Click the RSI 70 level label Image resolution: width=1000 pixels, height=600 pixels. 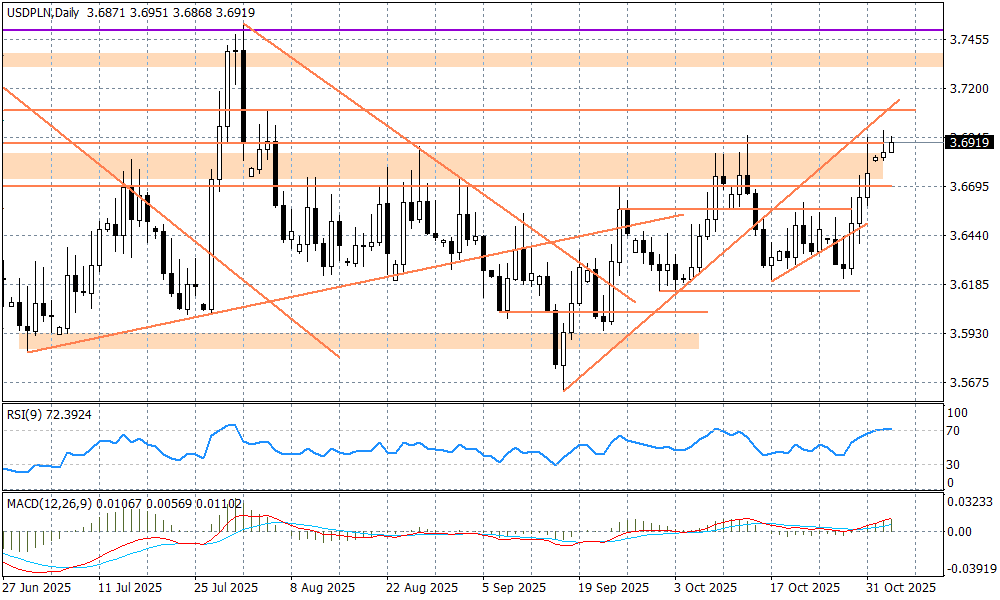pyautogui.click(x=953, y=431)
